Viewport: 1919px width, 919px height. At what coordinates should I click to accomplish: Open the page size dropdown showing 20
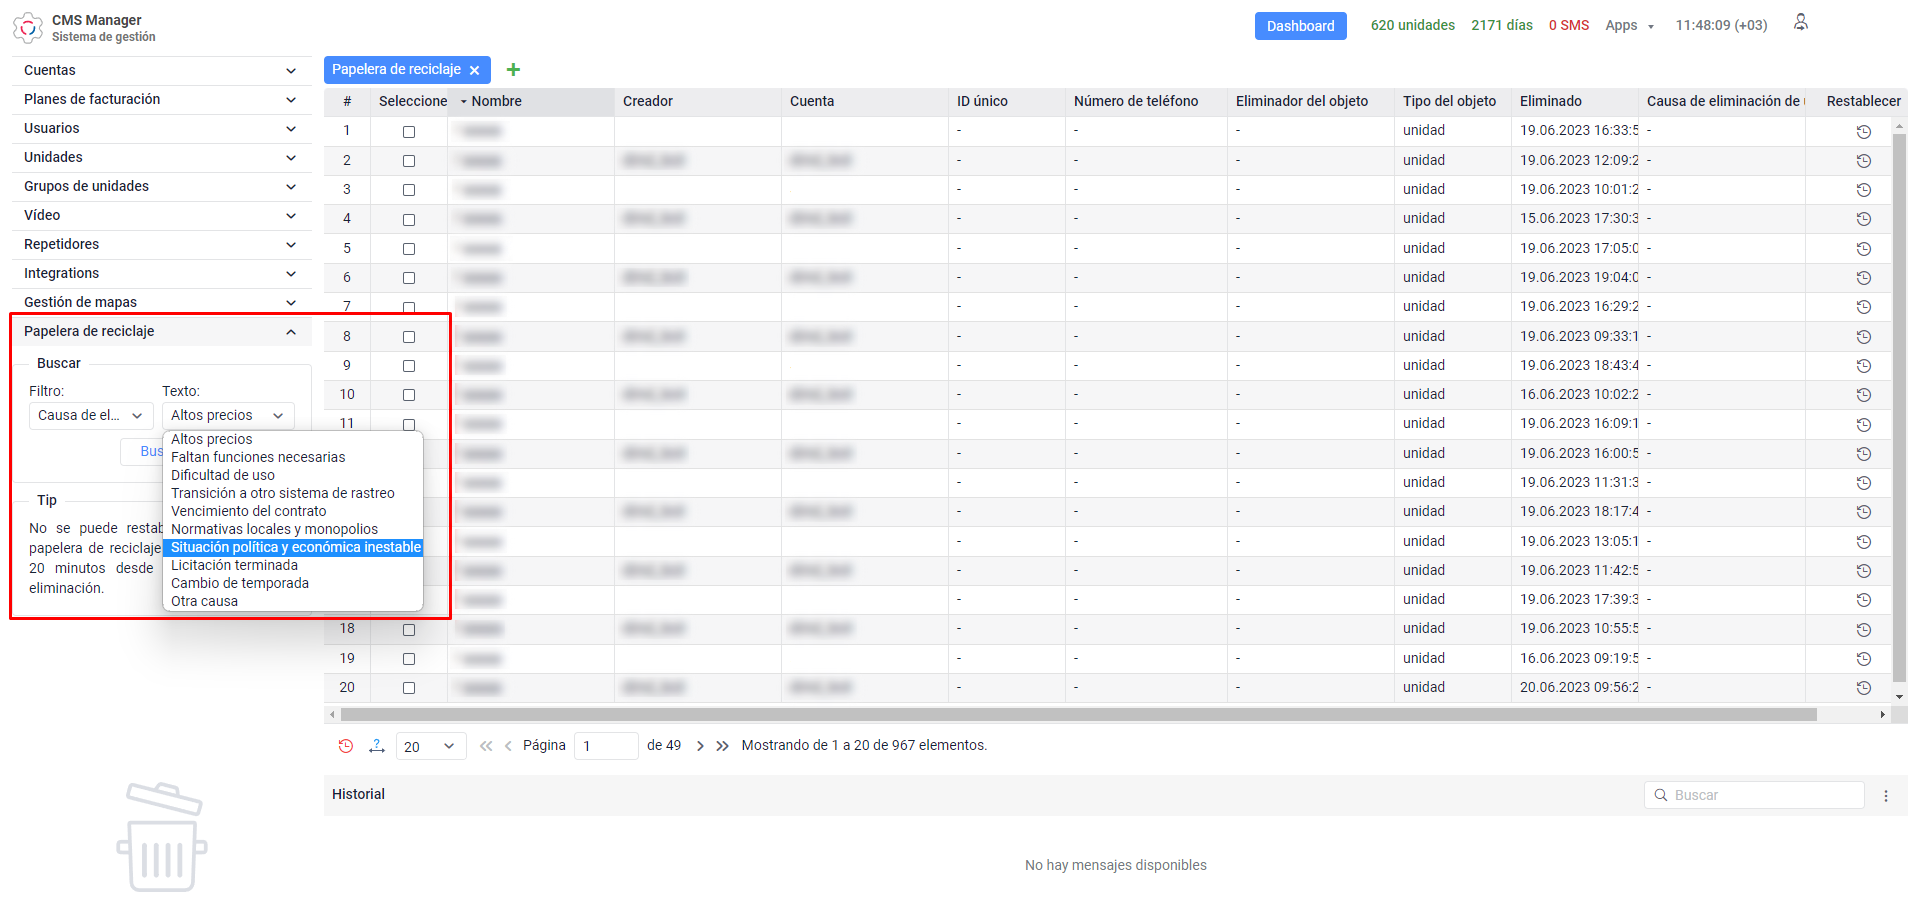coord(431,747)
